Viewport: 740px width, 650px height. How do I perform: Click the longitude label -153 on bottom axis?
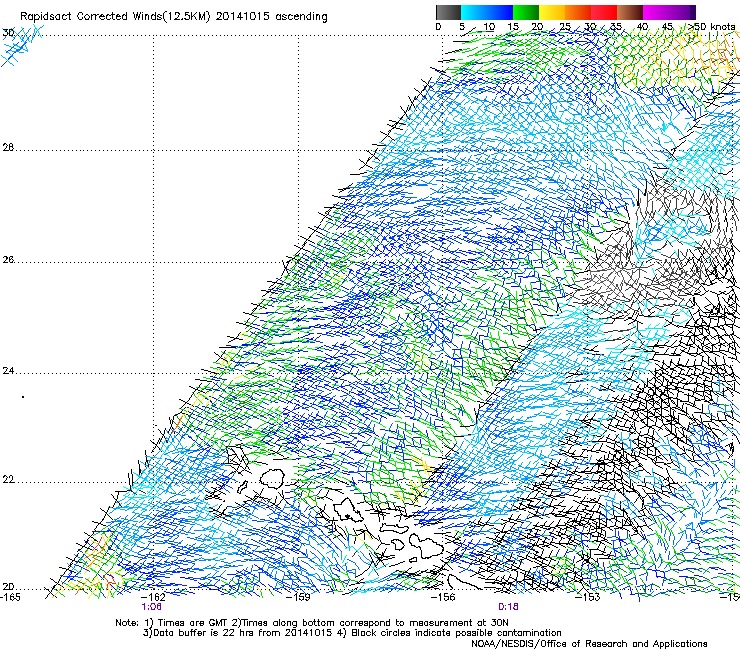click(x=588, y=597)
